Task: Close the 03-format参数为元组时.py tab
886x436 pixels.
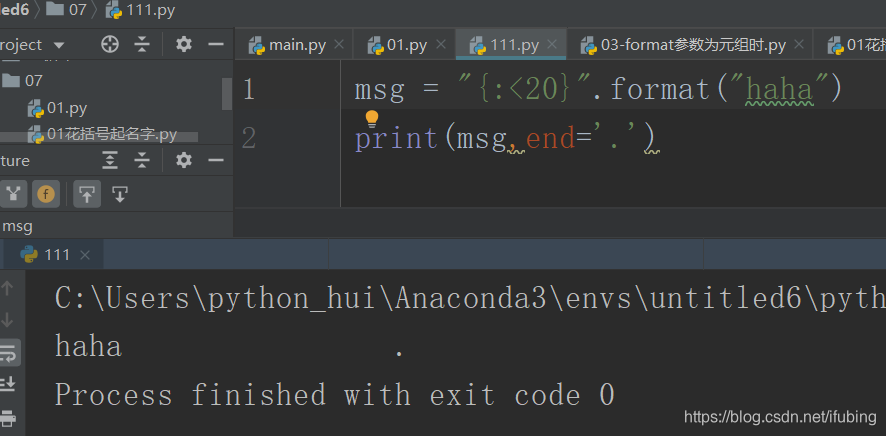Action: [798, 44]
